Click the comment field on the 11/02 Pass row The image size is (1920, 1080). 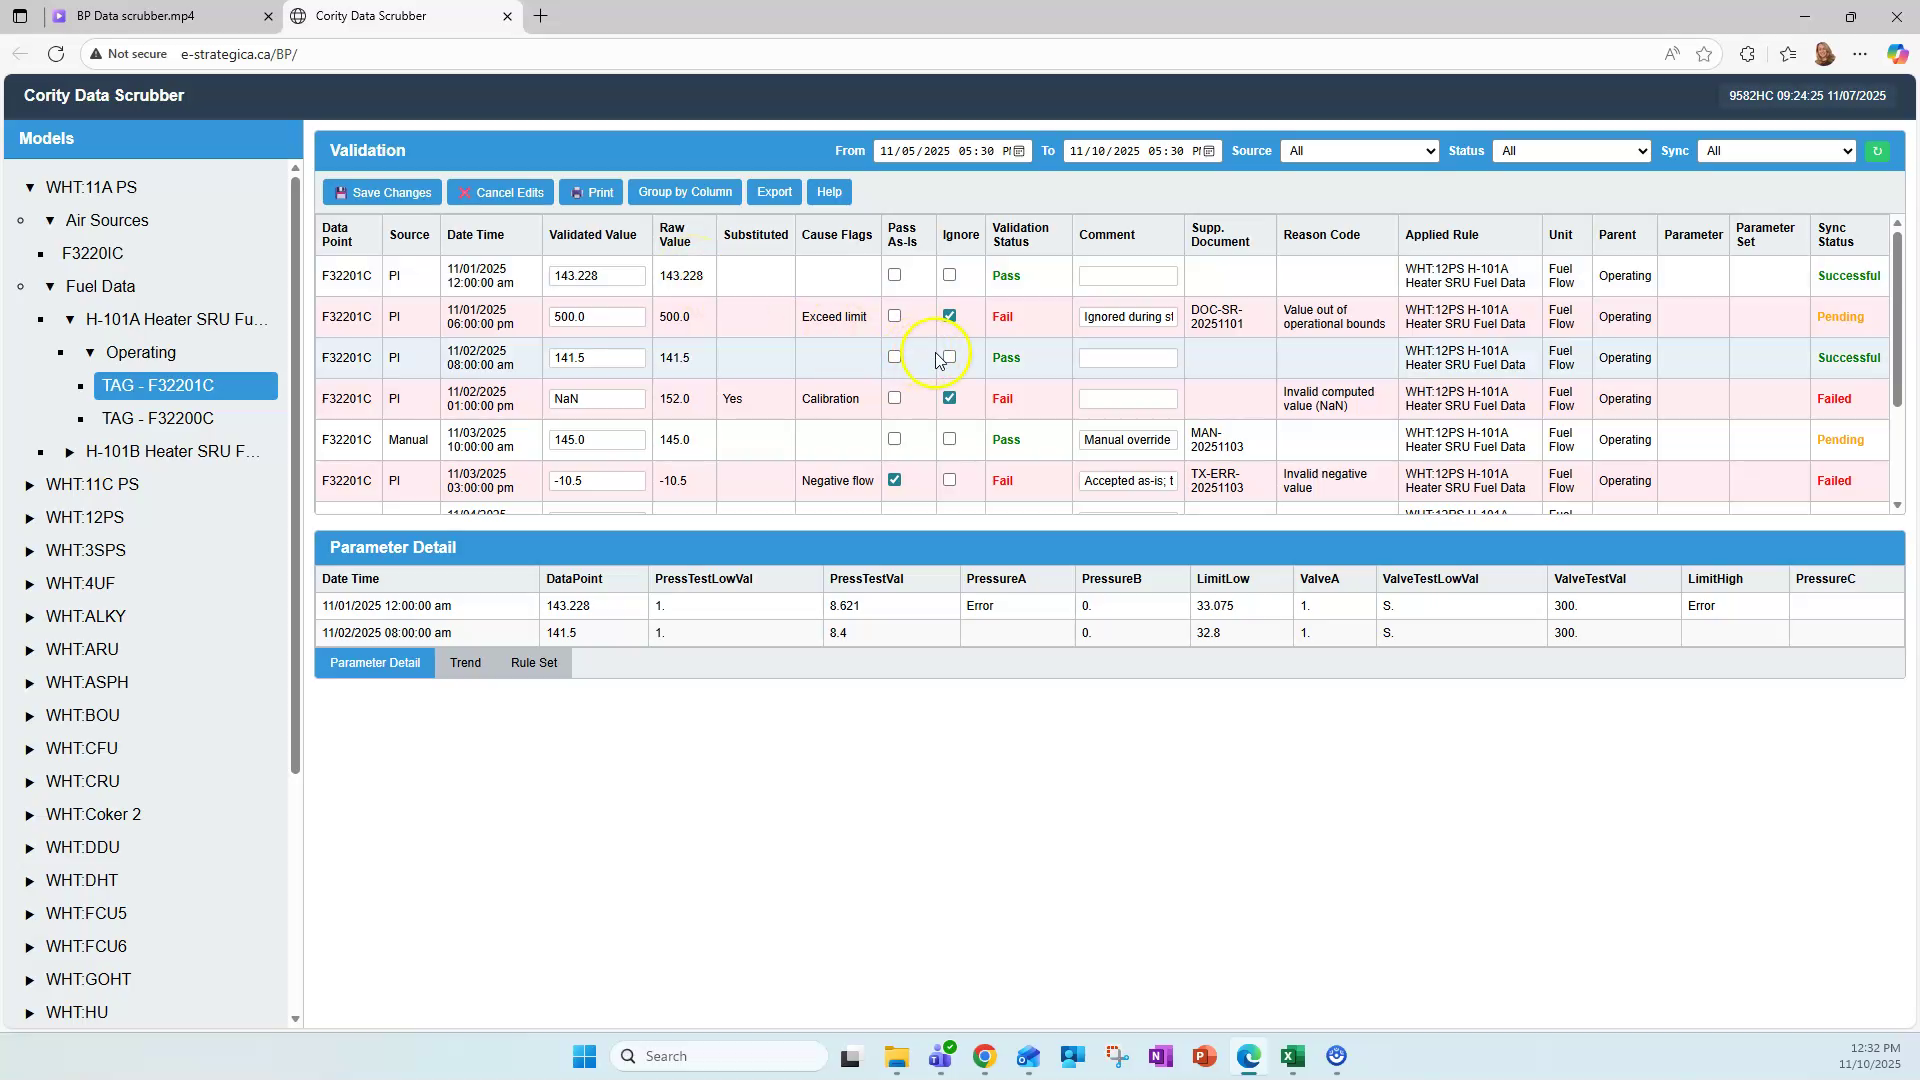click(1127, 357)
